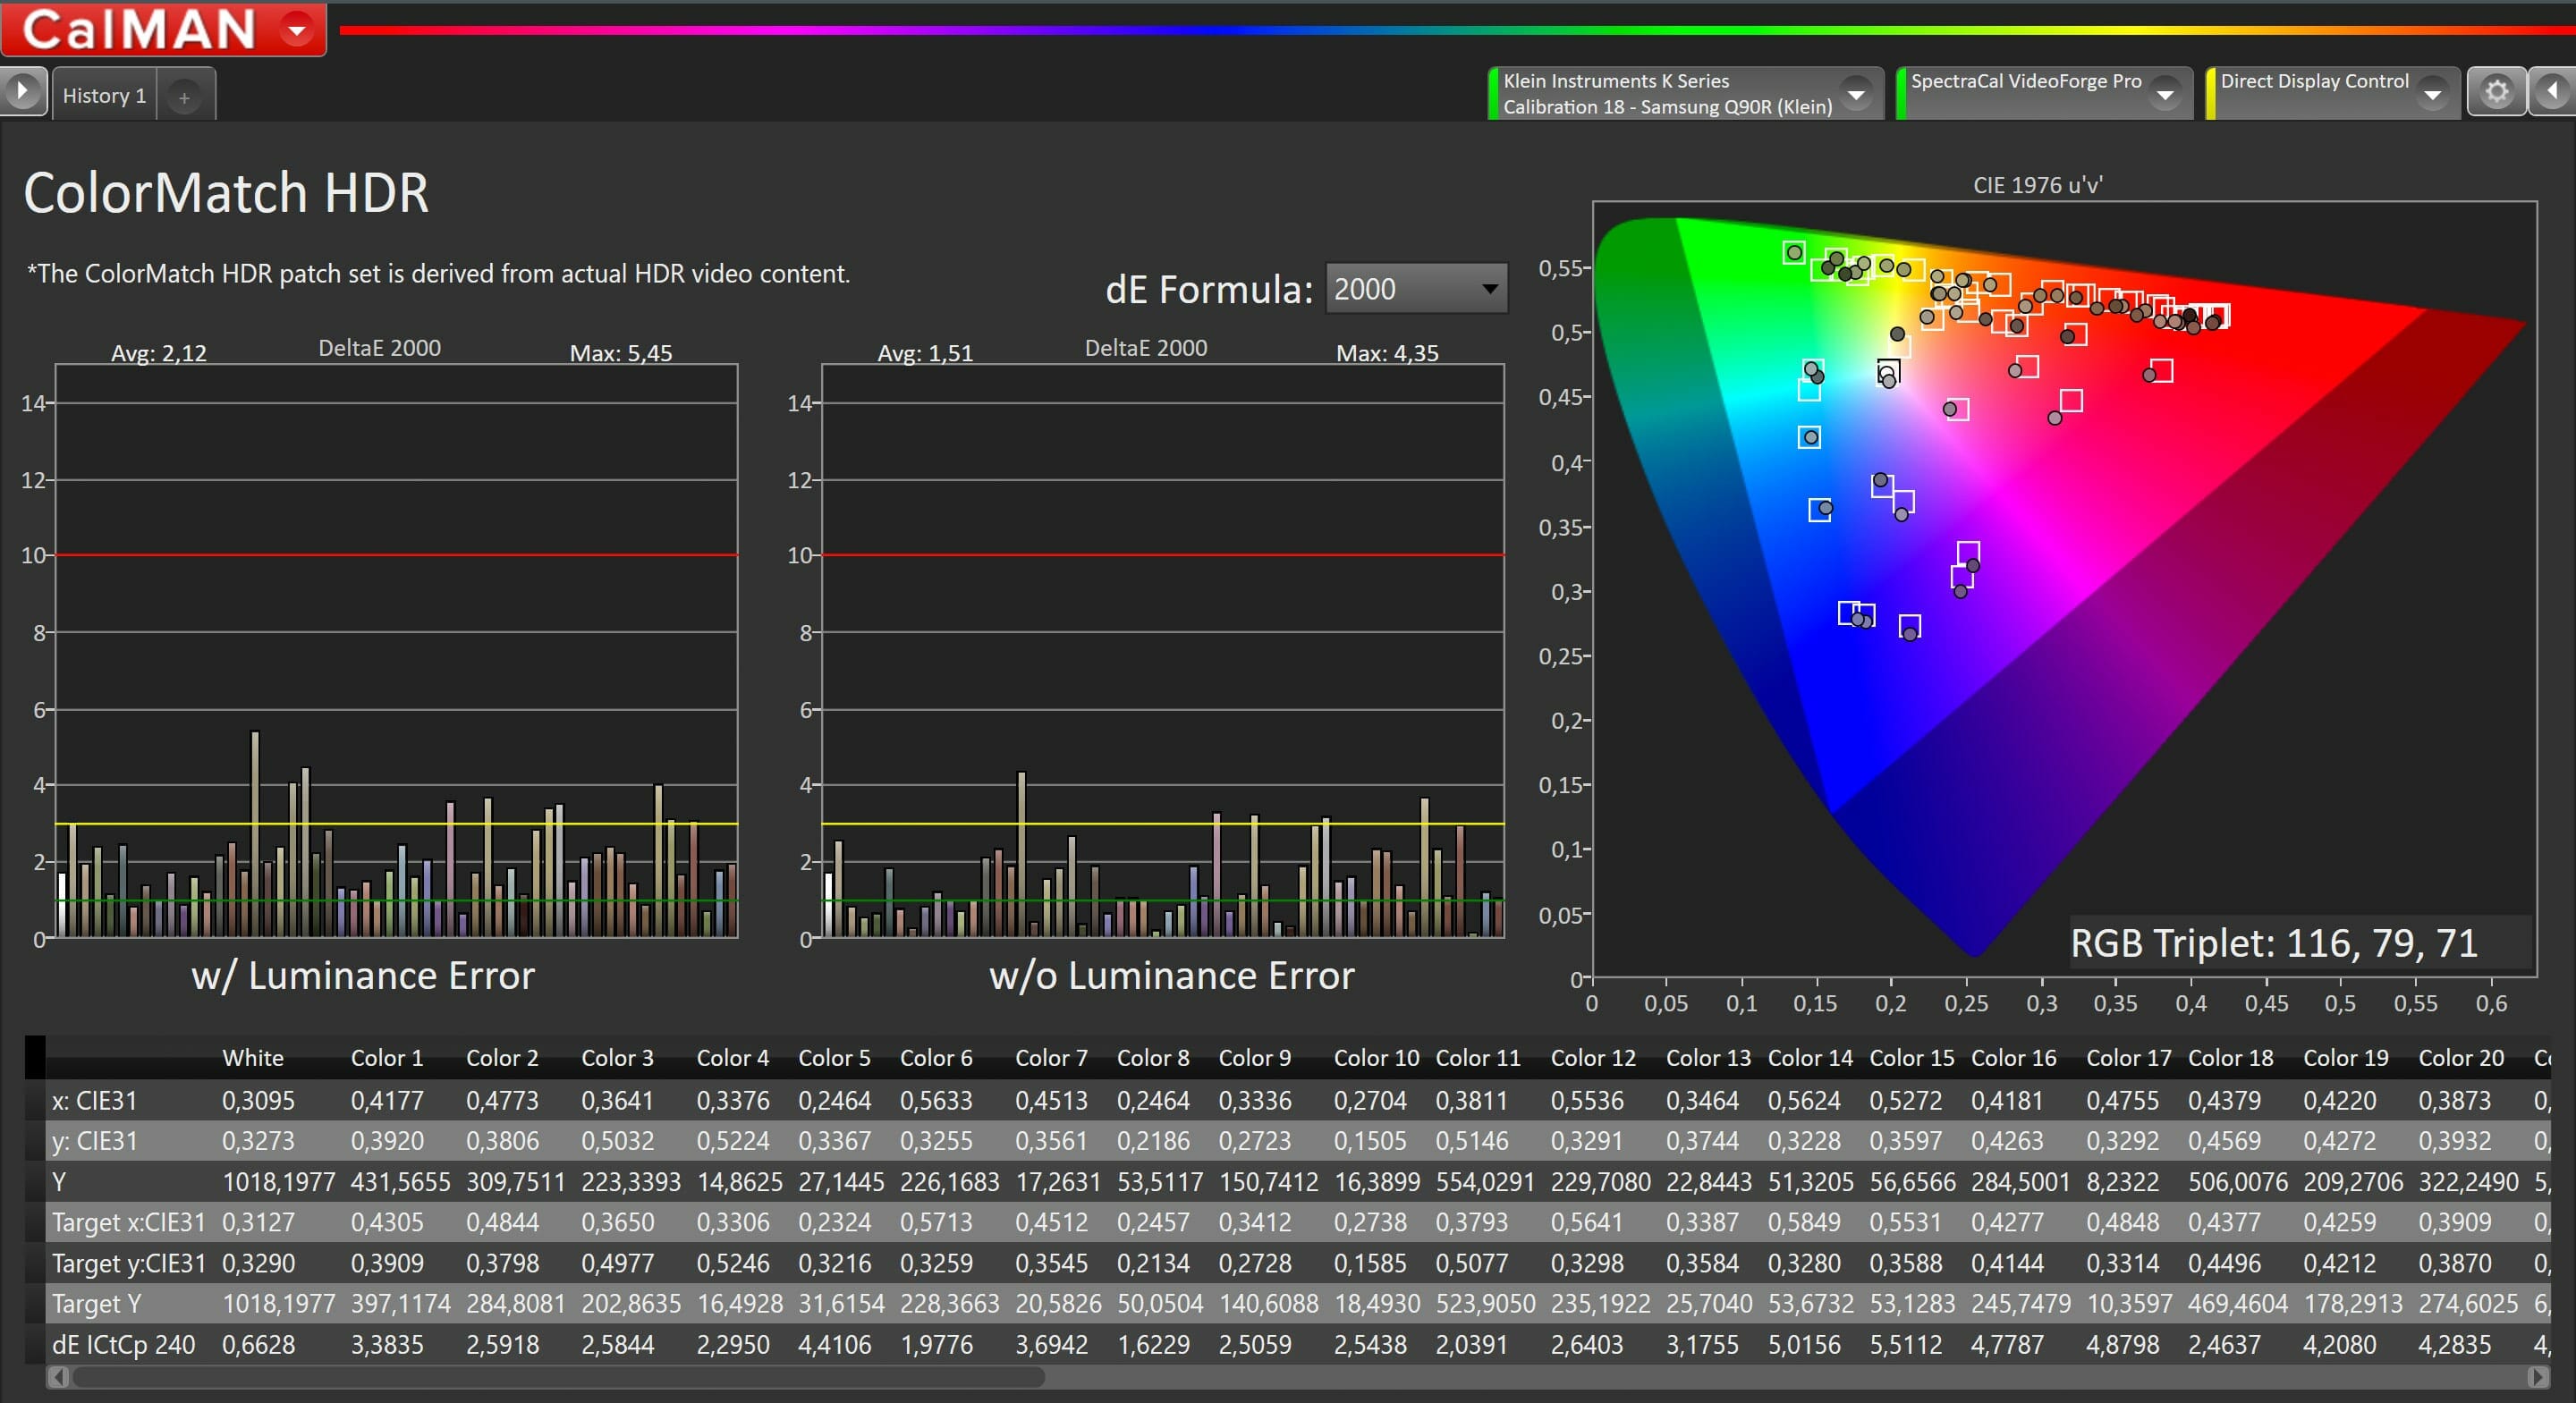
Task: Click the left arrow panel toggle icon
Action: click(x=2553, y=92)
